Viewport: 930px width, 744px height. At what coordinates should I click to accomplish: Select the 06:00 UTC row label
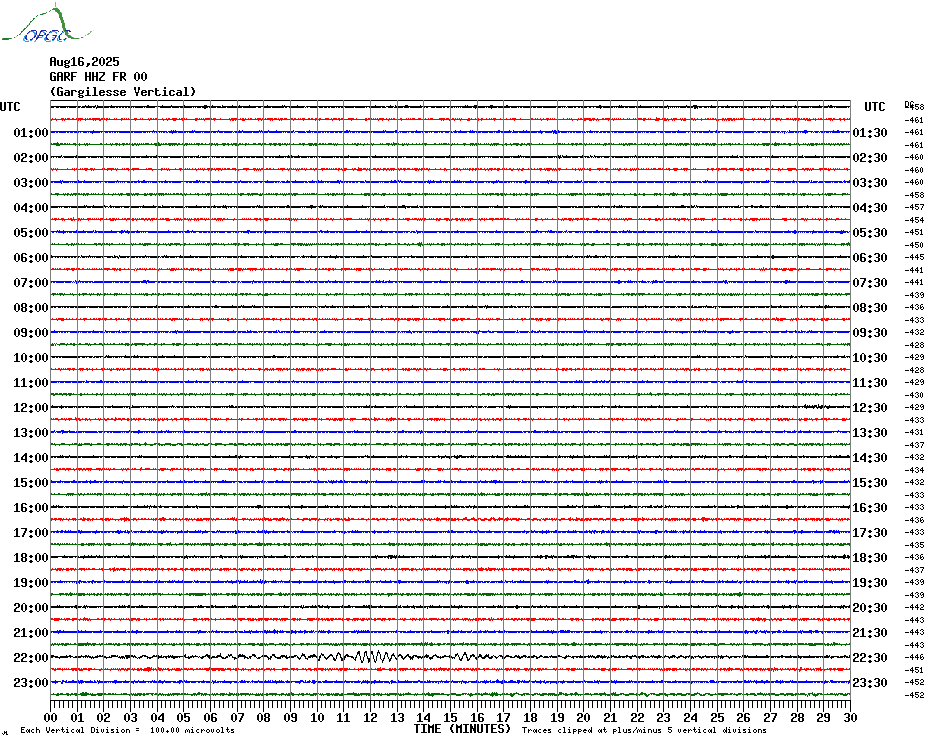pyautogui.click(x=31, y=257)
